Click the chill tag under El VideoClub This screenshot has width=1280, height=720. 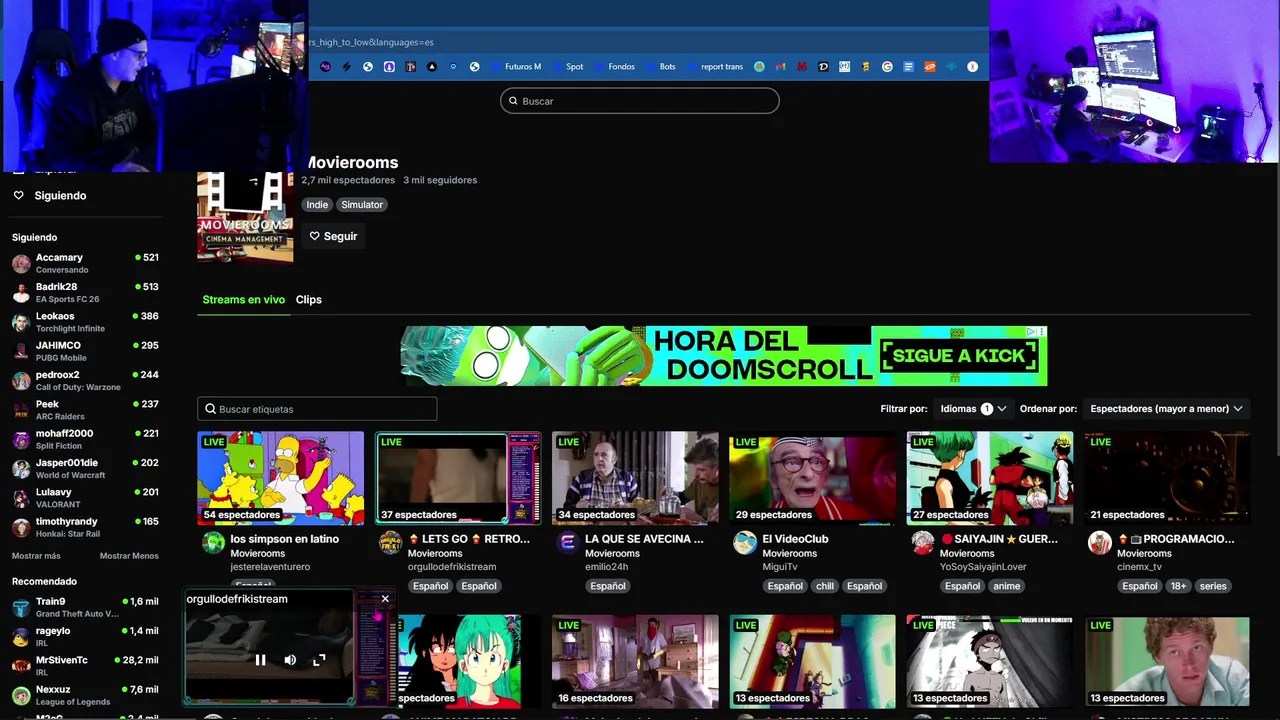coord(825,586)
